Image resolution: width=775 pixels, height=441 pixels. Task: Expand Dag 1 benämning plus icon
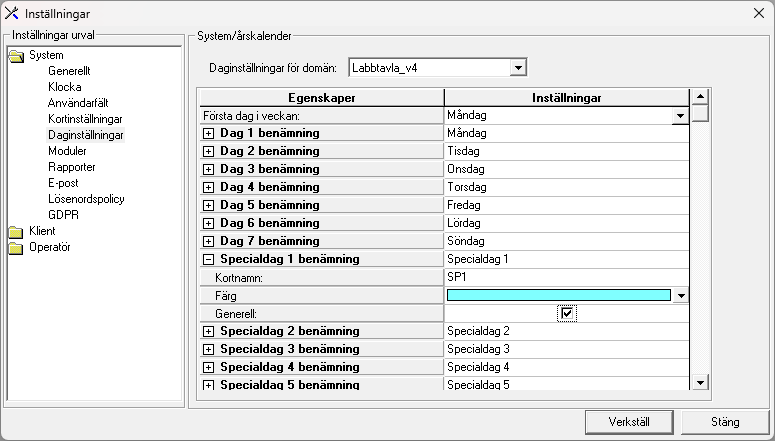tap(209, 133)
